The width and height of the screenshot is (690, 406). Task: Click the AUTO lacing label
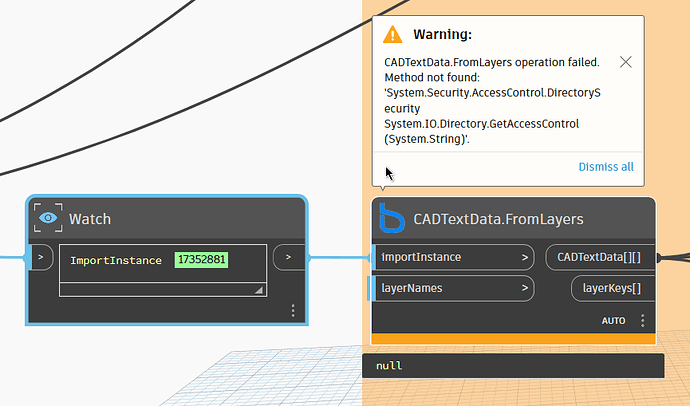point(613,321)
